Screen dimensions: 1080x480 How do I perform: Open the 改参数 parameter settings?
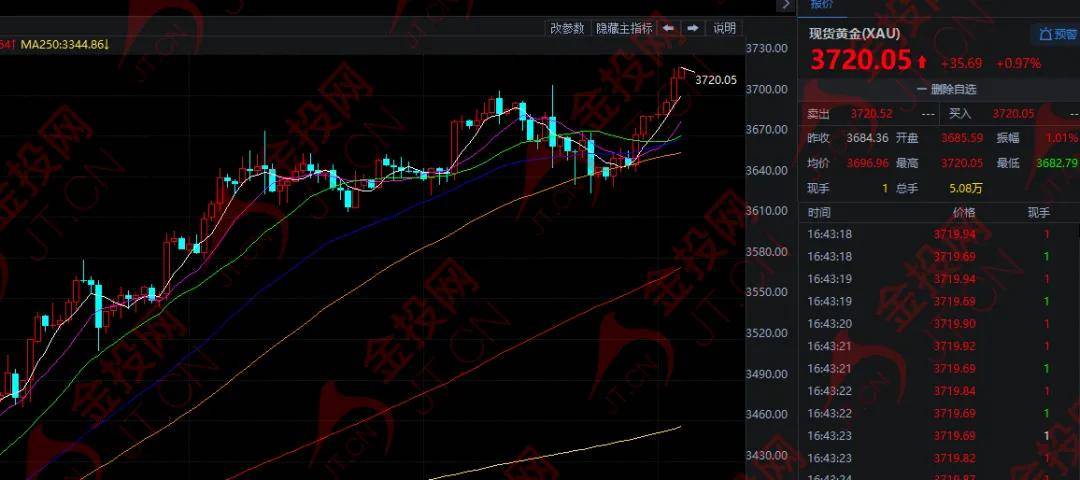[x=568, y=28]
